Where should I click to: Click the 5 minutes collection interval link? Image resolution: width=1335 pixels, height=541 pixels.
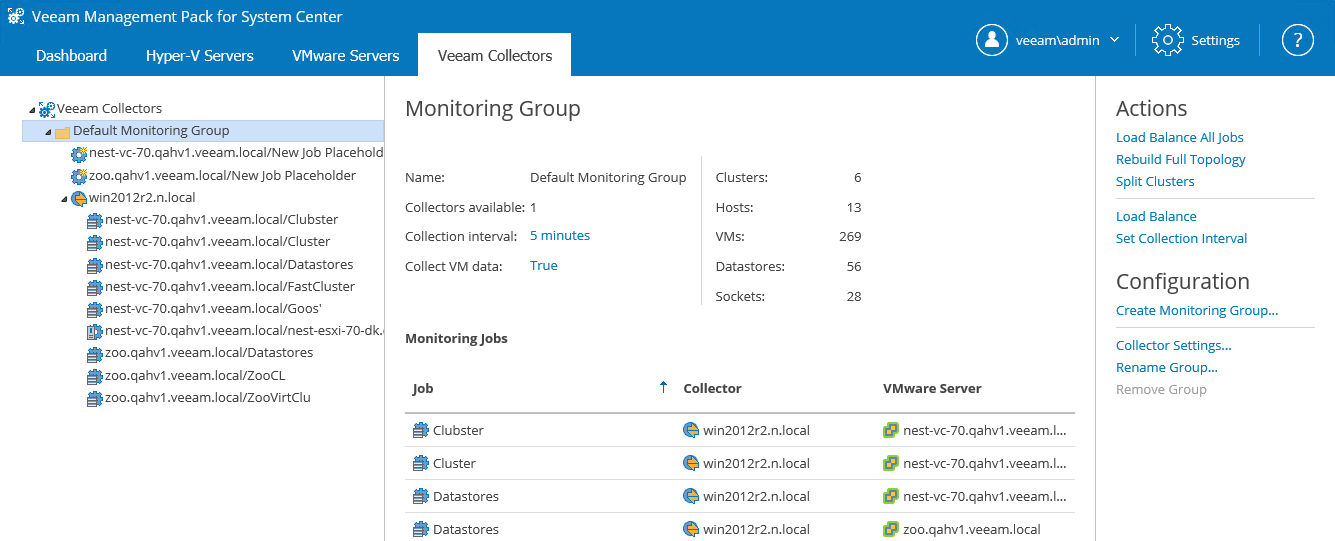click(x=560, y=236)
